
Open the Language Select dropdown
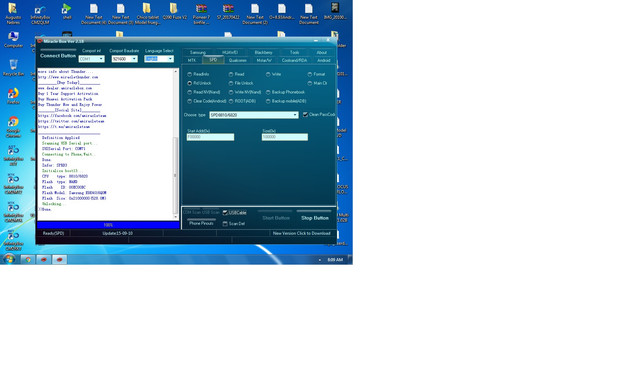[159, 59]
